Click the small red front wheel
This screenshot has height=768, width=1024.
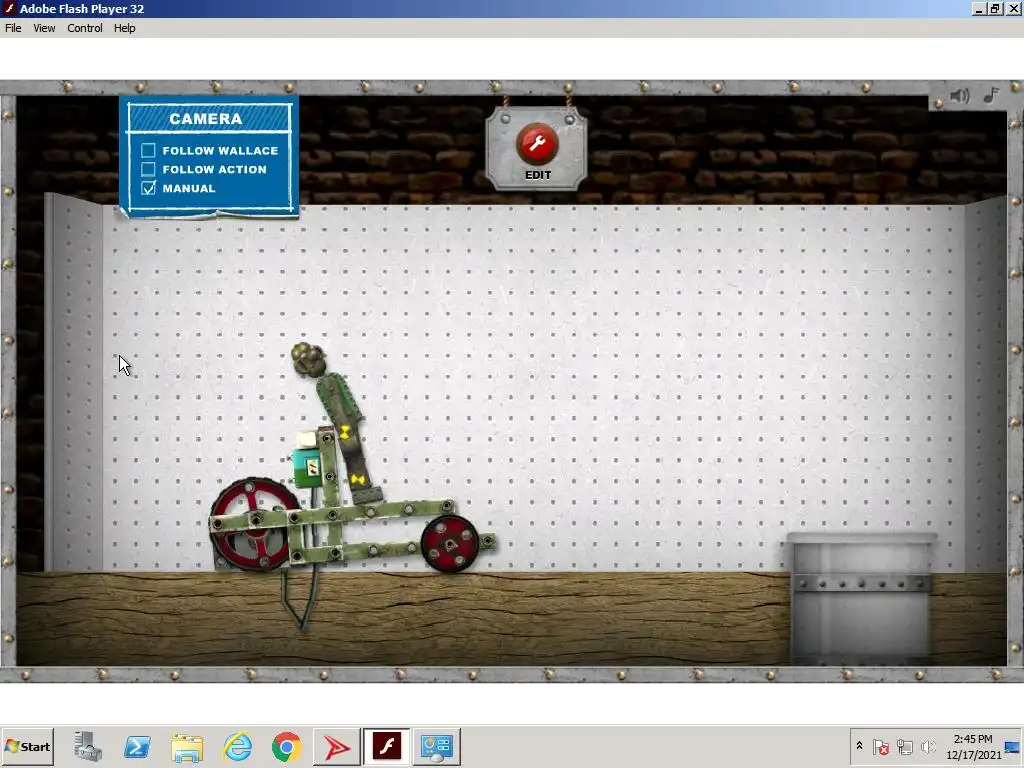click(450, 543)
